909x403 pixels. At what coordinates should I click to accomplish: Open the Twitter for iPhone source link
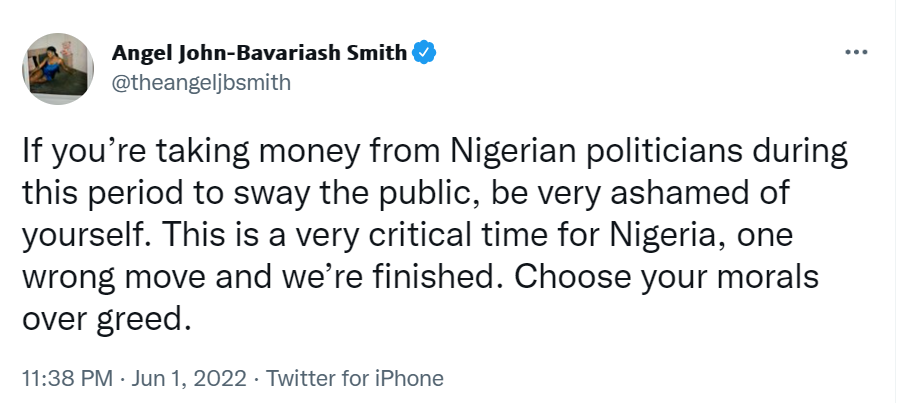click(354, 379)
